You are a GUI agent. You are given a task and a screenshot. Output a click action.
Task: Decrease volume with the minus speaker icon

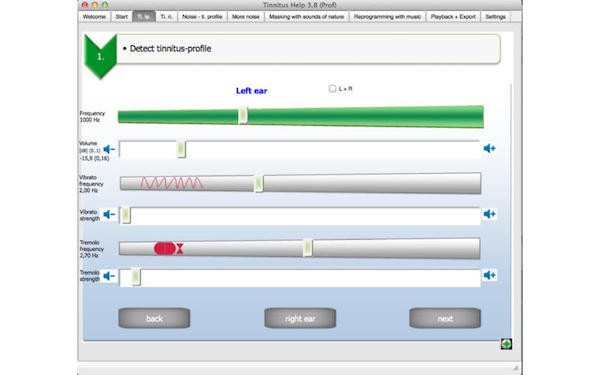click(109, 149)
